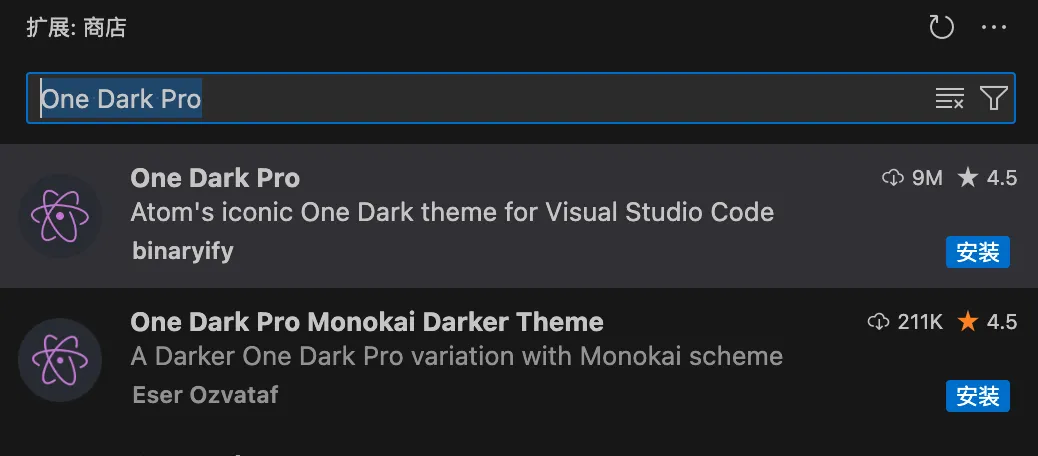The height and width of the screenshot is (456, 1038).
Task: Open the extensions filter funnel menu
Action: [x=993, y=98]
